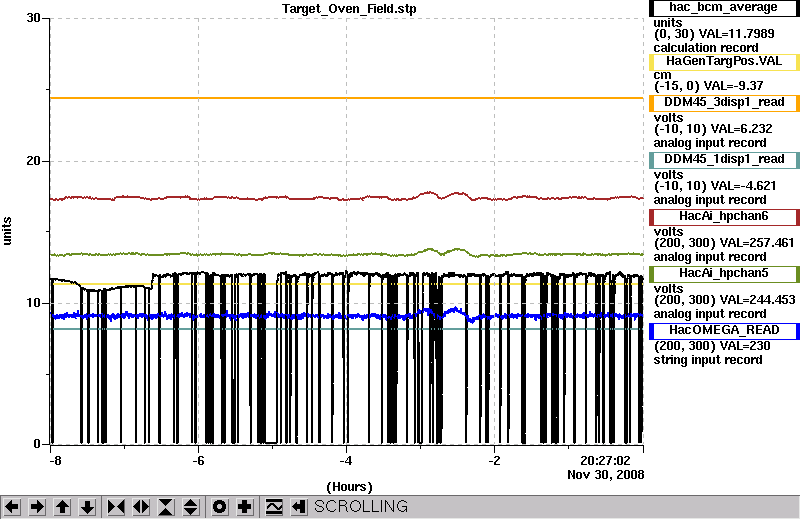The height and width of the screenshot is (519, 800).
Task: Select the HacOMEGA_READ legend entry
Action: pos(723,331)
